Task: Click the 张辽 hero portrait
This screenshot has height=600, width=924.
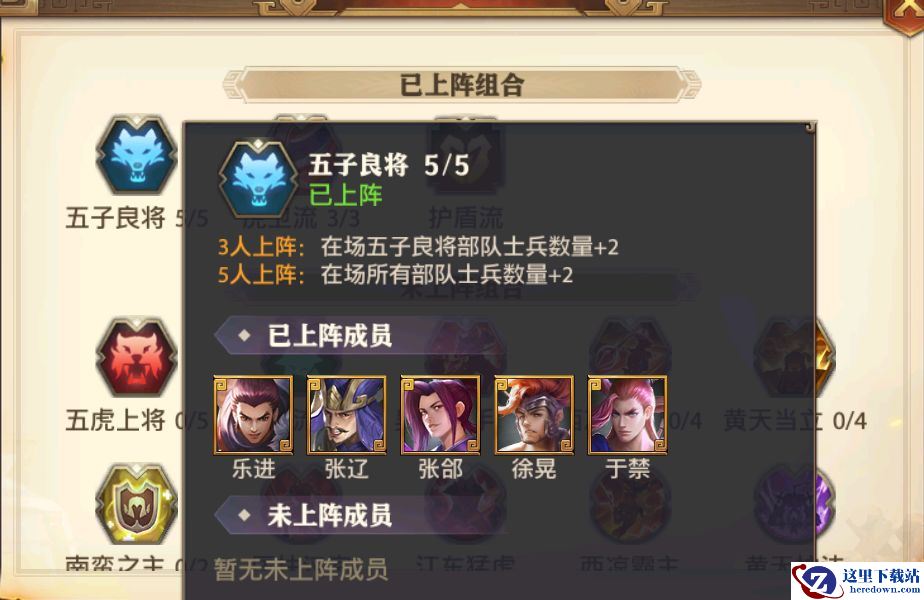Action: (x=347, y=415)
